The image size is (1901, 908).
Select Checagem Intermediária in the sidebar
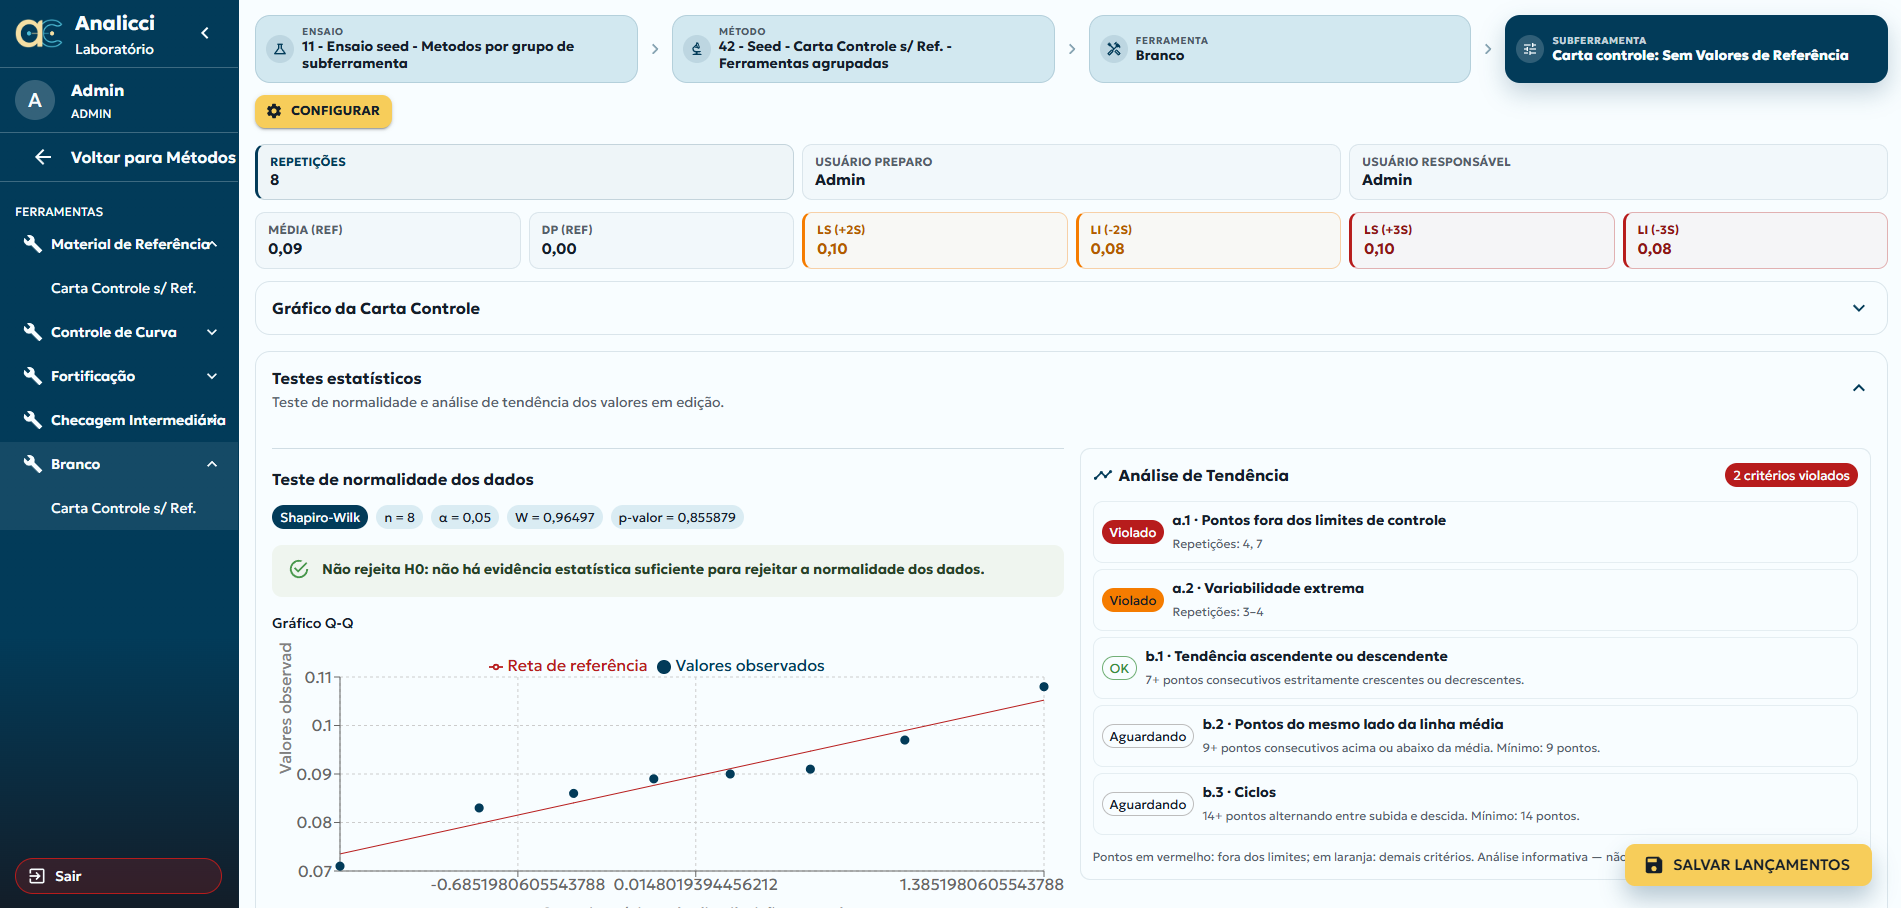click(x=120, y=420)
